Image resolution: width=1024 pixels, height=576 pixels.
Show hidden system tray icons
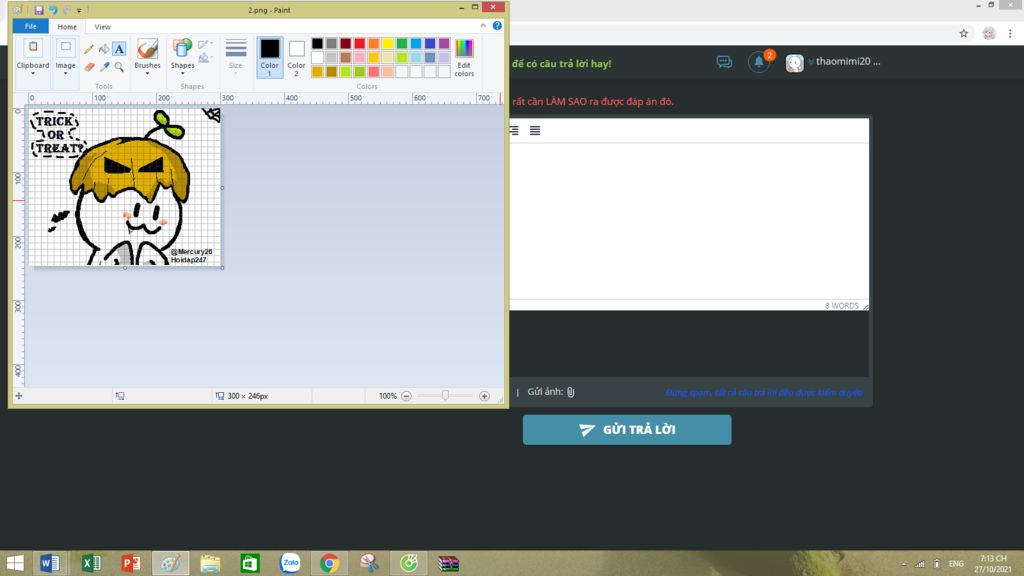point(904,564)
